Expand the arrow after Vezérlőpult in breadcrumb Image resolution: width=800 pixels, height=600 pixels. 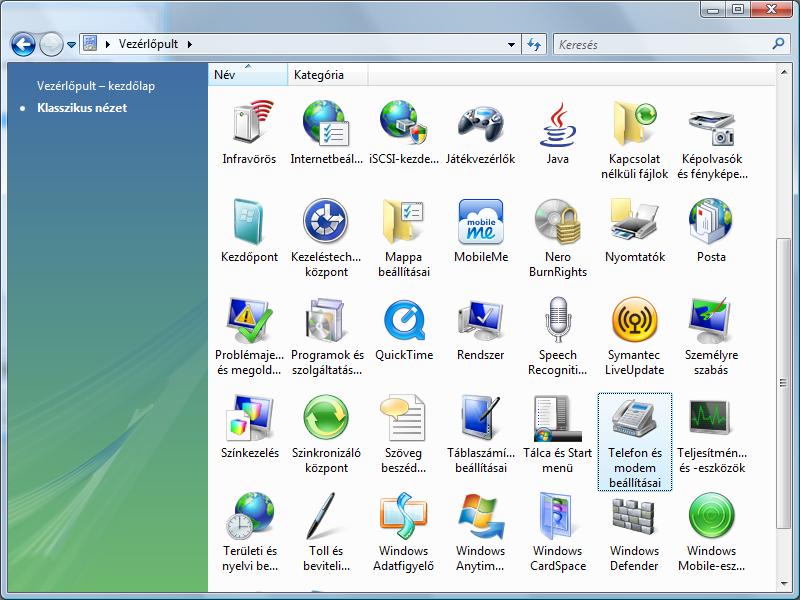coord(189,45)
